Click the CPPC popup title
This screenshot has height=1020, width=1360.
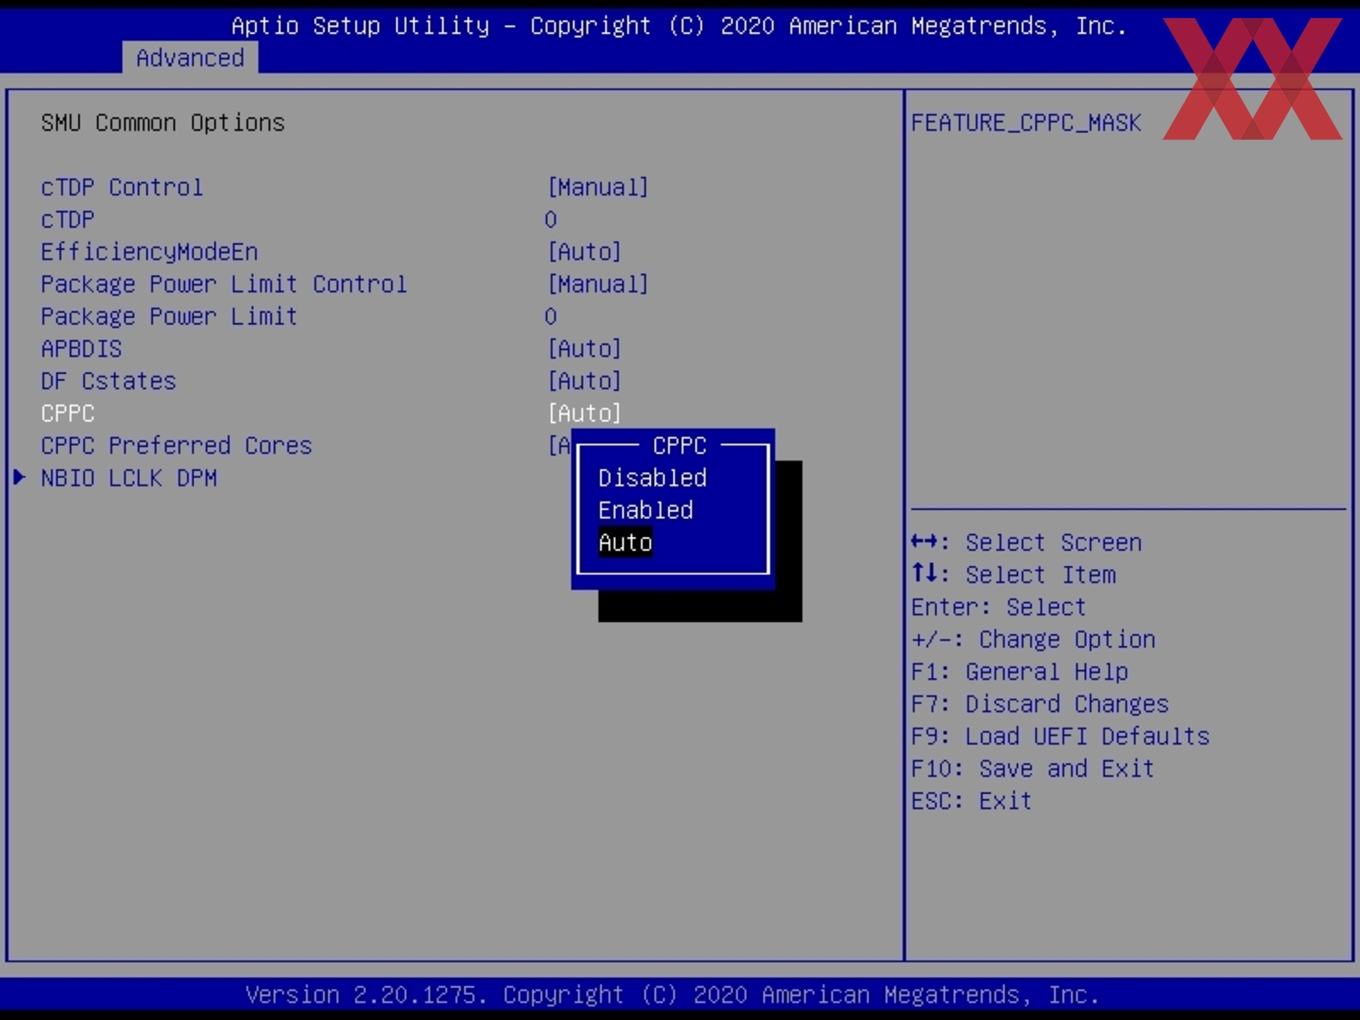pos(679,446)
